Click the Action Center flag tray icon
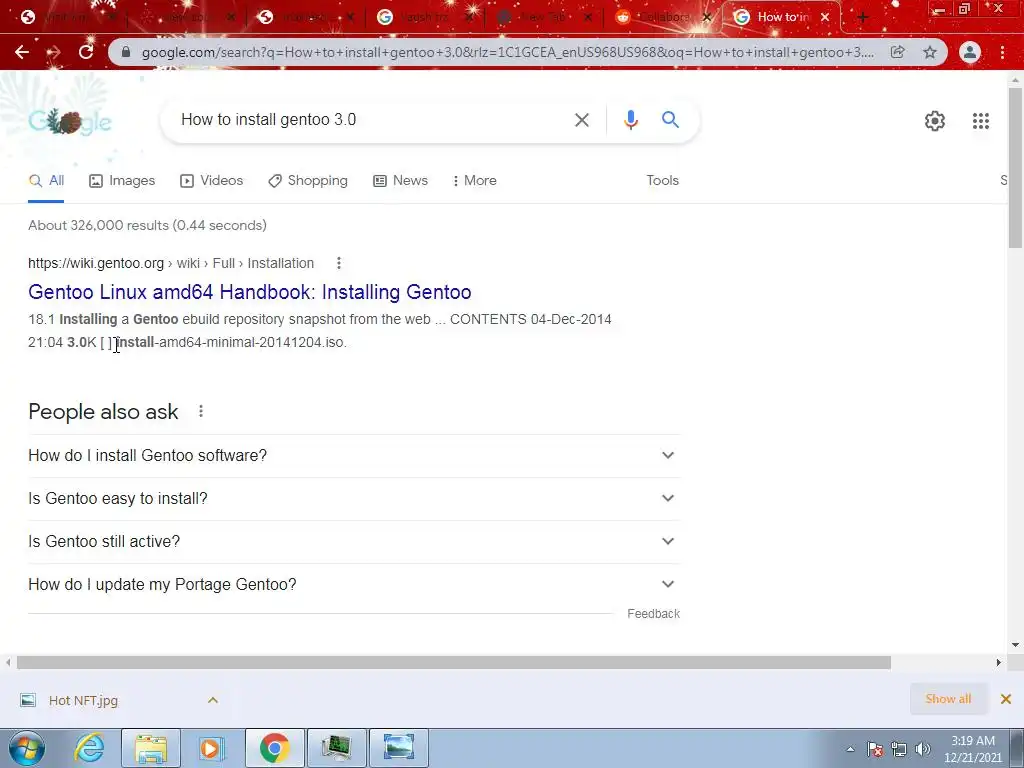 [x=875, y=749]
